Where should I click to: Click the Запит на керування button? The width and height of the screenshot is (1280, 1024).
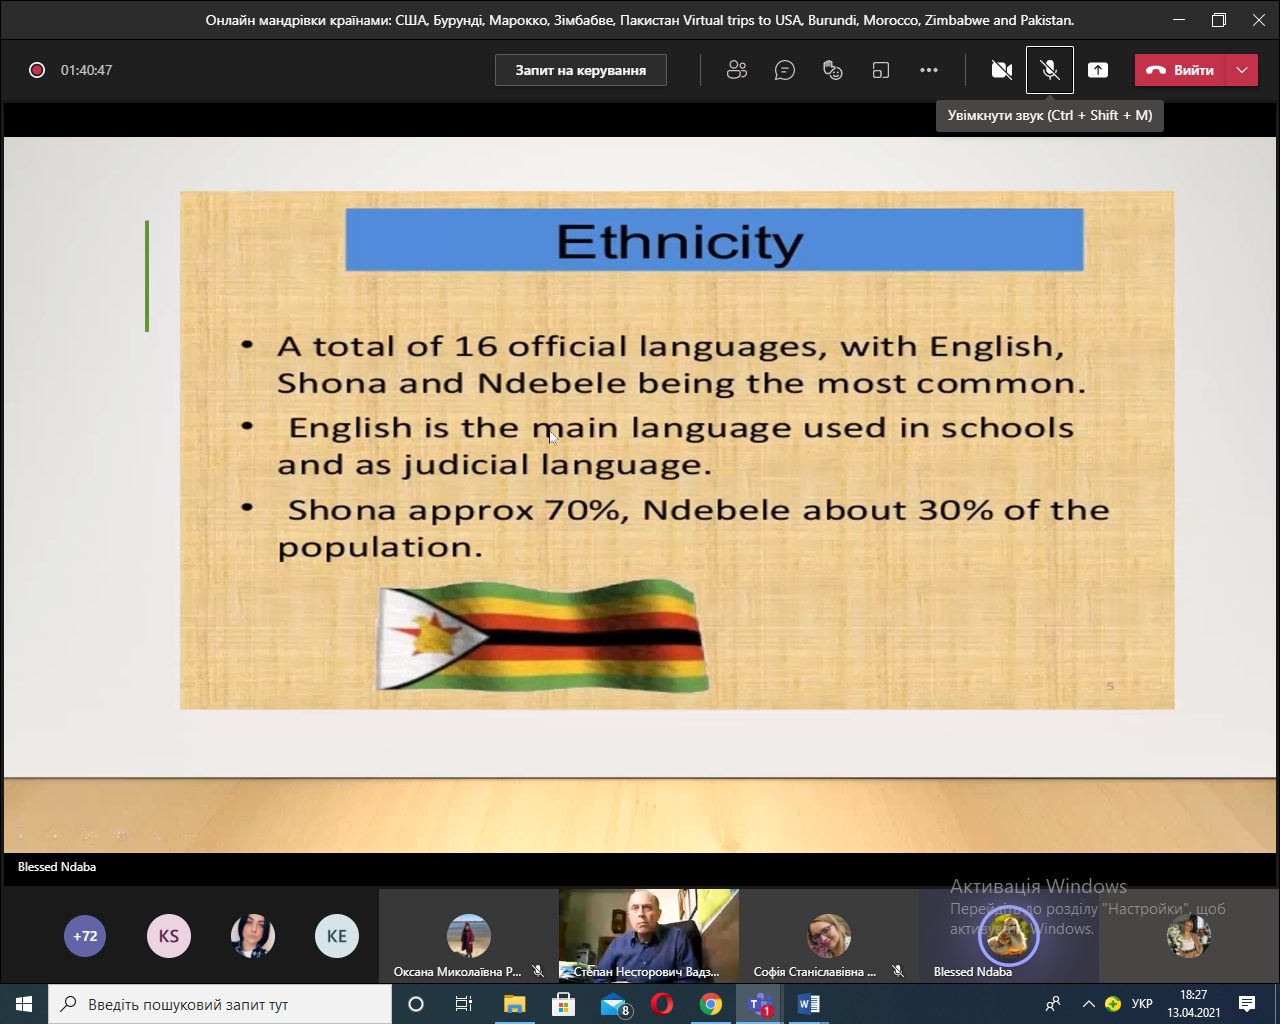(580, 70)
